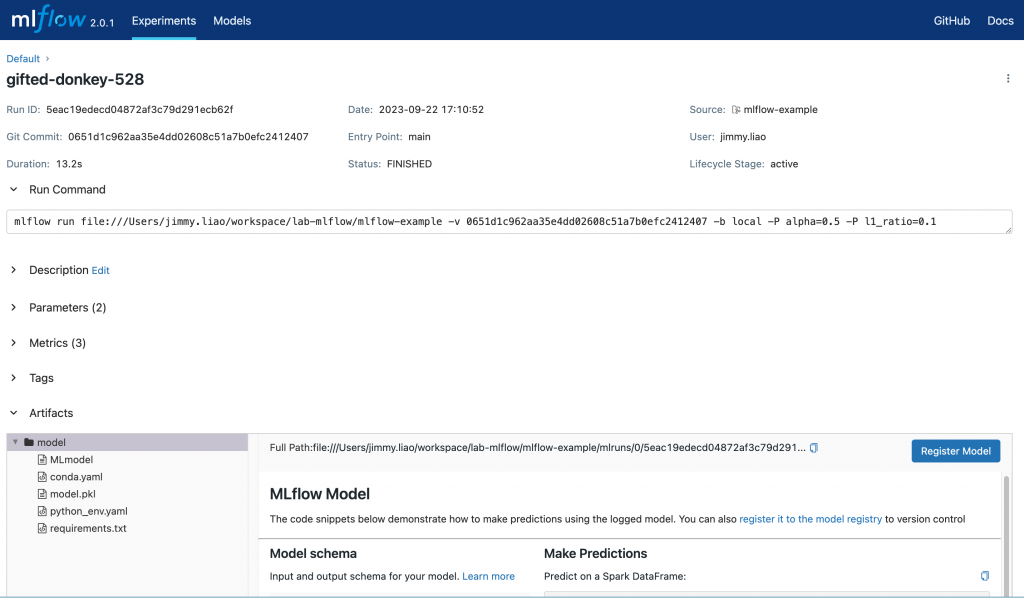The width and height of the screenshot is (1024, 598).
Task: Click the version number 2.0.1
Action: click(102, 23)
